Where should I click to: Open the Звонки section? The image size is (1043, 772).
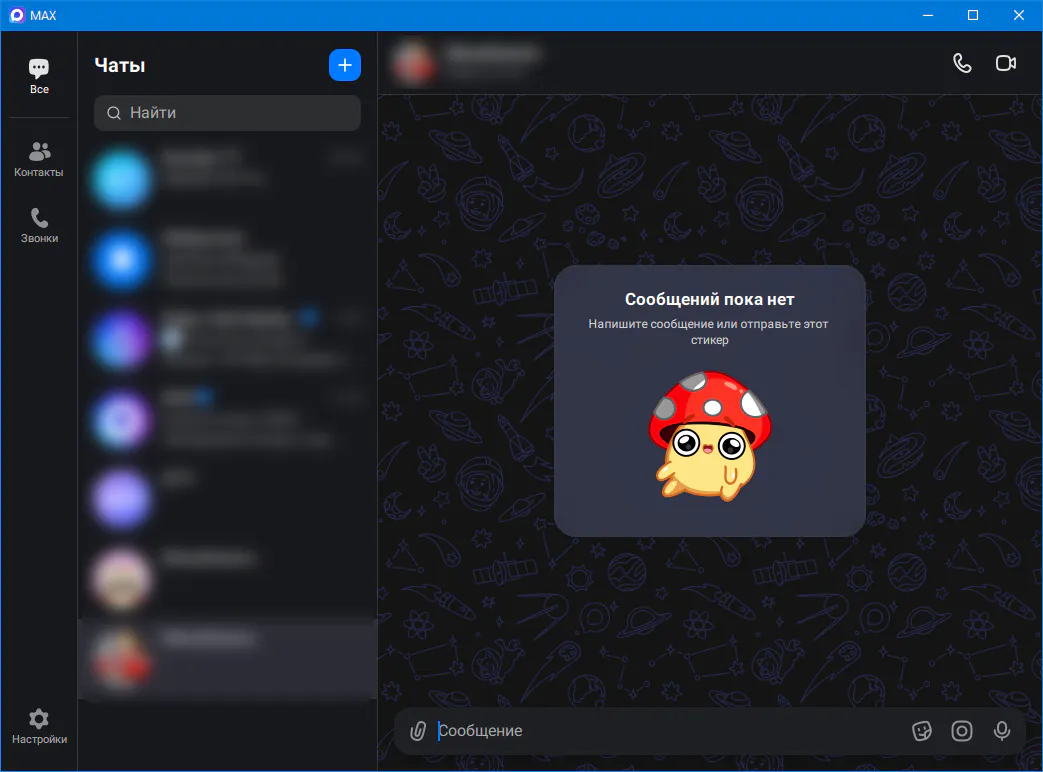click(39, 225)
